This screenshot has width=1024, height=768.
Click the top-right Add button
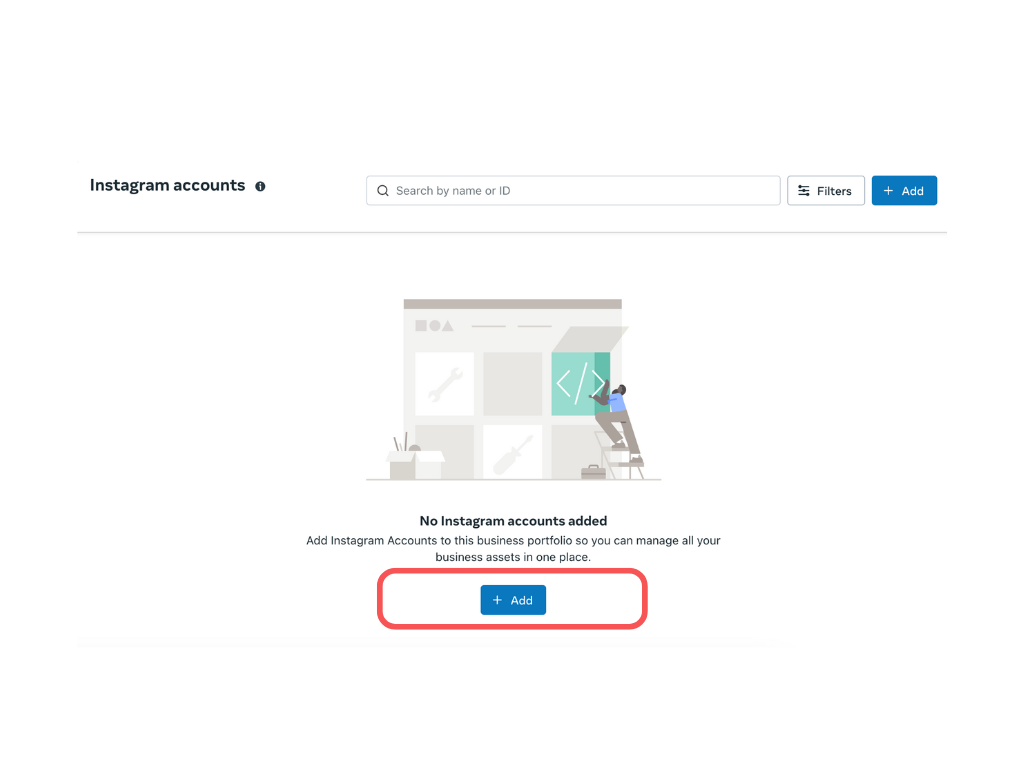point(904,191)
